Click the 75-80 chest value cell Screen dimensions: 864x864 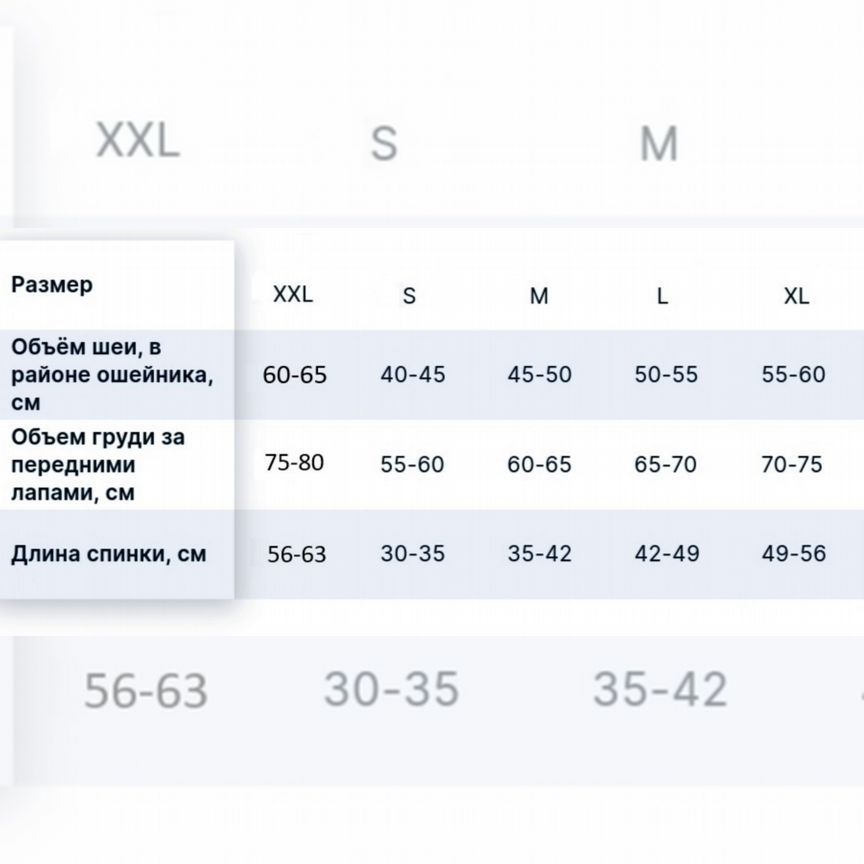[295, 463]
